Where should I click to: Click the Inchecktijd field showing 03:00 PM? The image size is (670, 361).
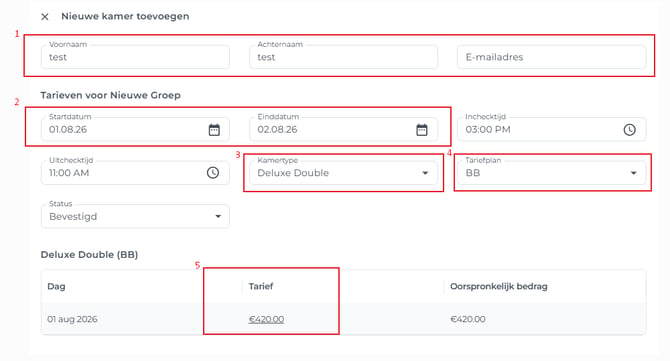pos(551,129)
